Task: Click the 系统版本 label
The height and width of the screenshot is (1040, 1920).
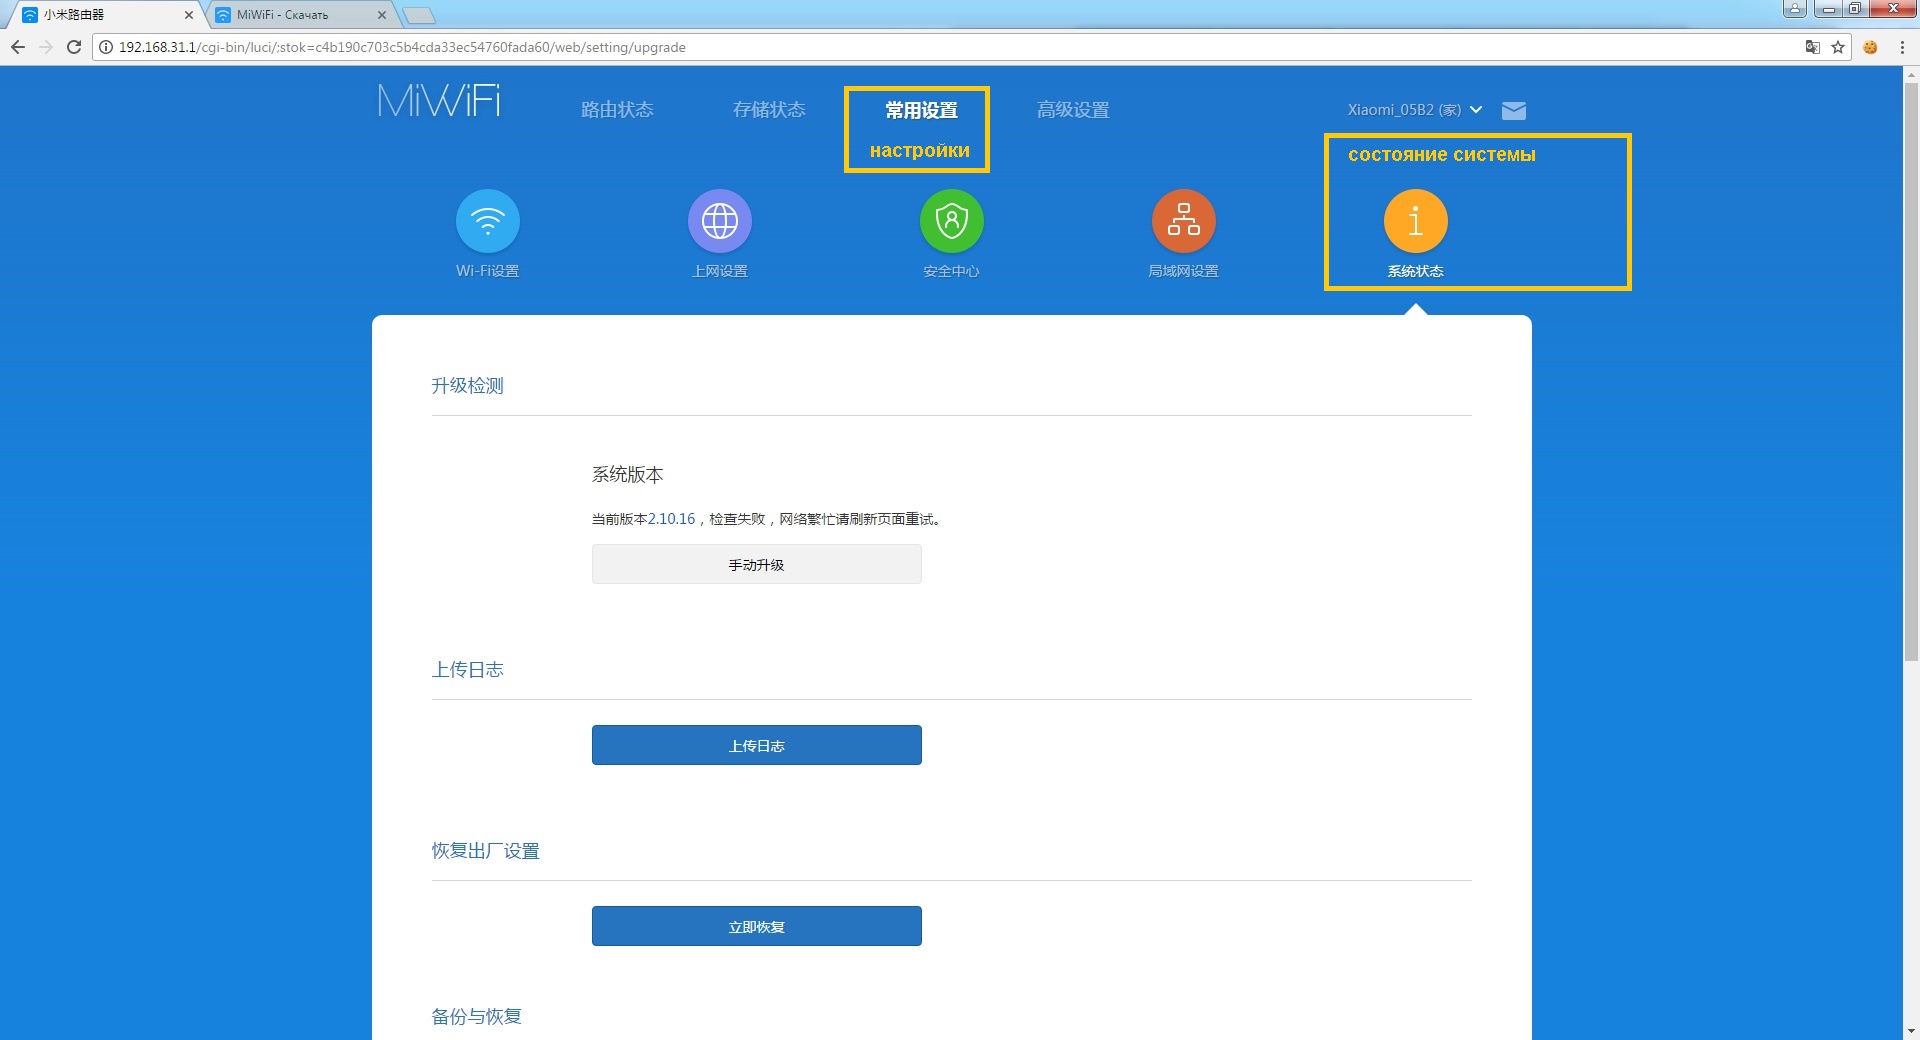Action: (627, 475)
